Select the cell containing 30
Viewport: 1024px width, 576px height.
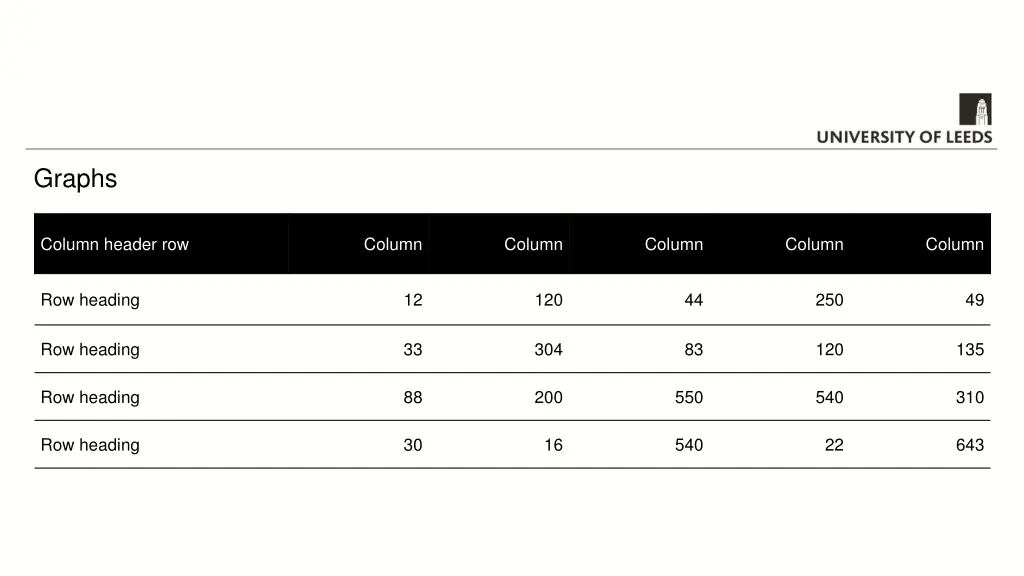[413, 446]
